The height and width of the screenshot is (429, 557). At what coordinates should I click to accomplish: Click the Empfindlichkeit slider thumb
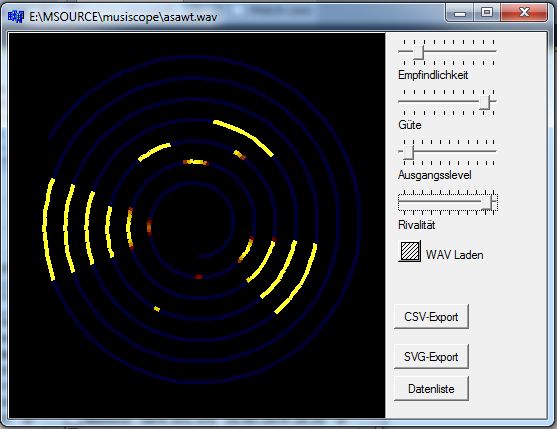[418, 52]
